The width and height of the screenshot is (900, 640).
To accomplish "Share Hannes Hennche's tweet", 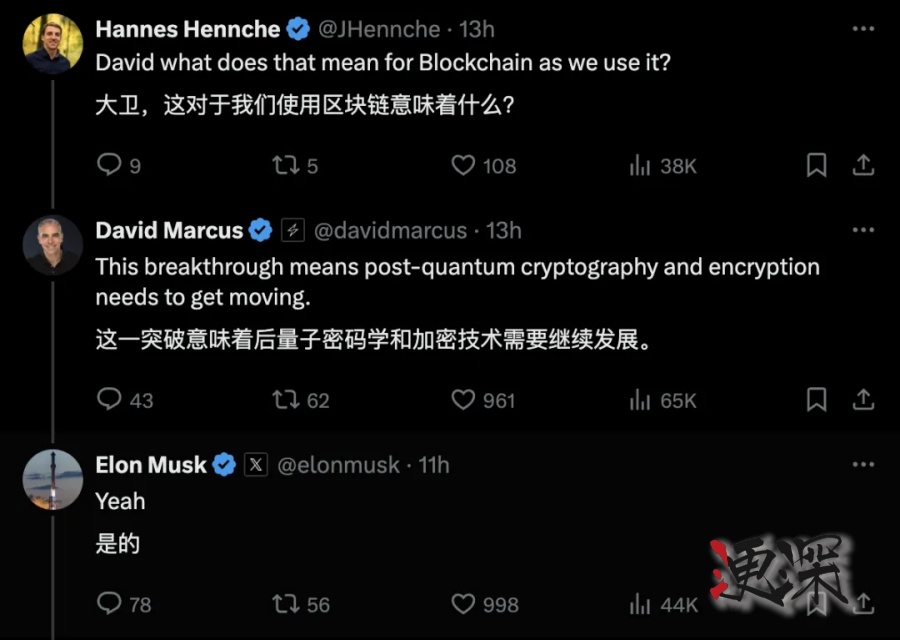I will tap(863, 165).
